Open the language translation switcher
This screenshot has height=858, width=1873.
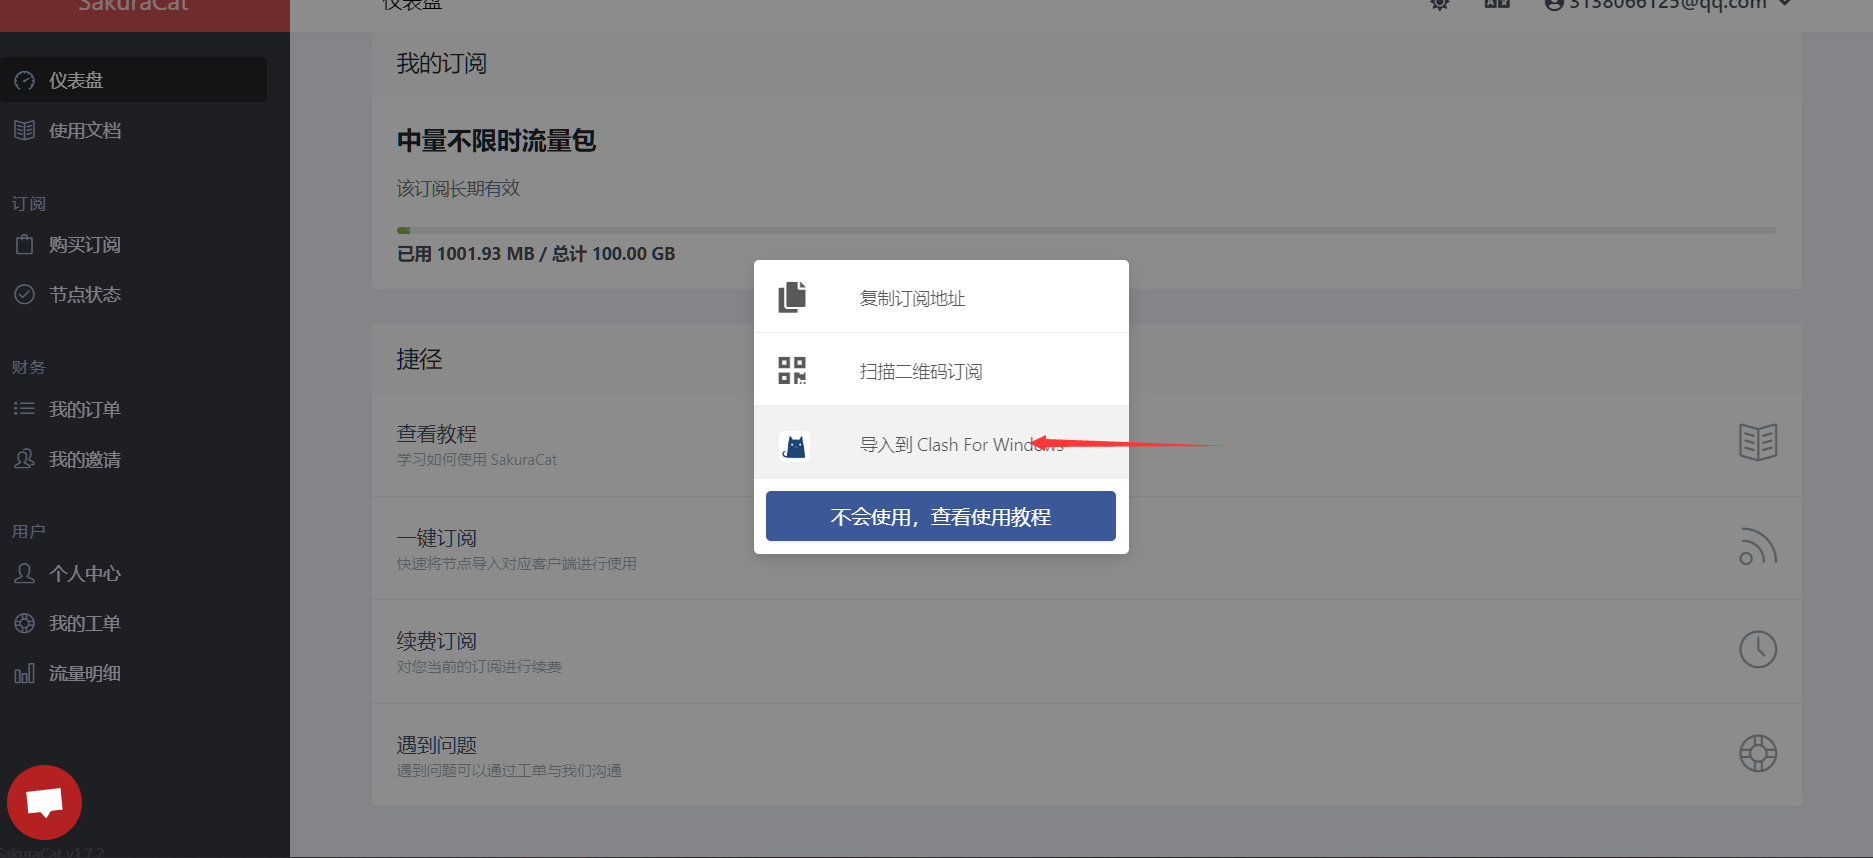1497,4
